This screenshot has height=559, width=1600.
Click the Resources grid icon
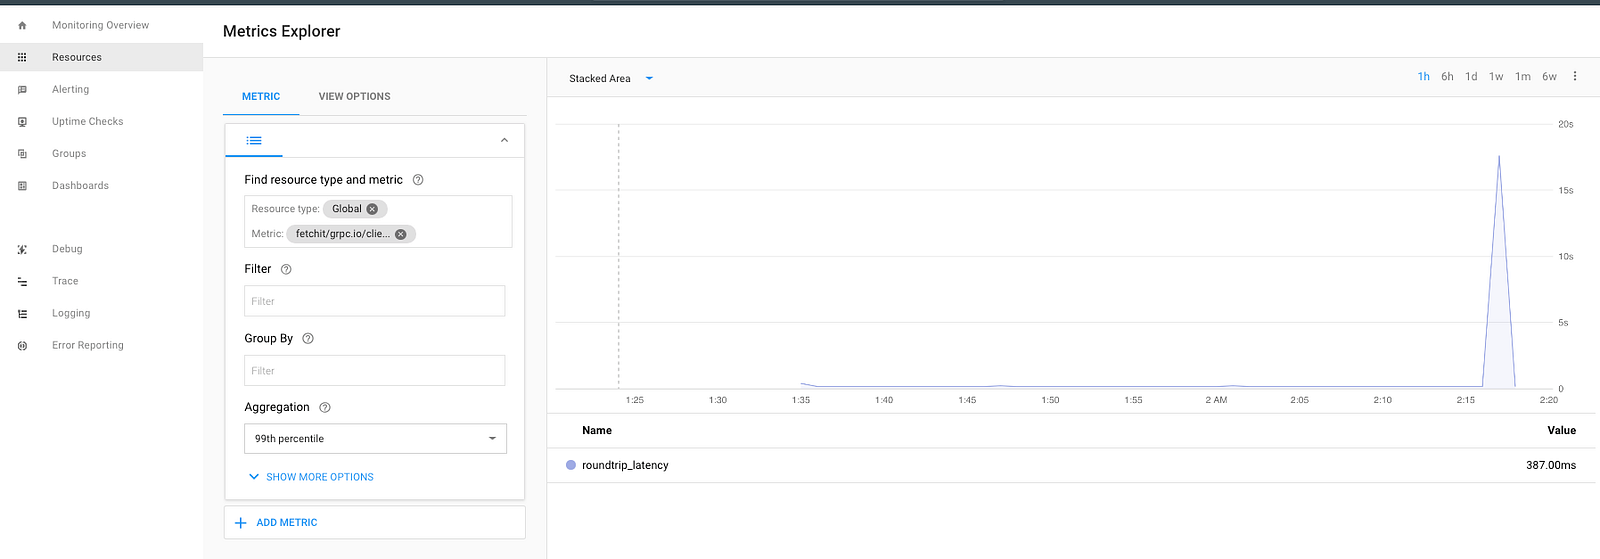(x=22, y=57)
